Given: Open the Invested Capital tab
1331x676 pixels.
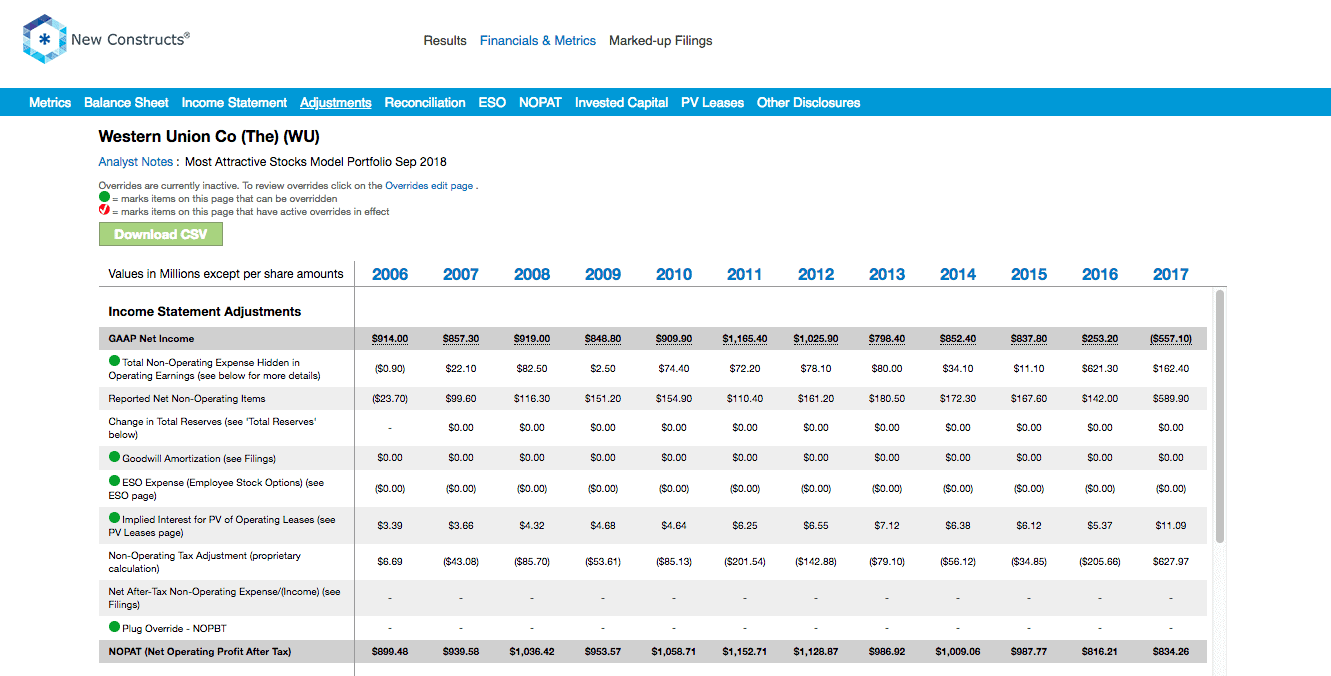Looking at the screenshot, I should tap(621, 102).
